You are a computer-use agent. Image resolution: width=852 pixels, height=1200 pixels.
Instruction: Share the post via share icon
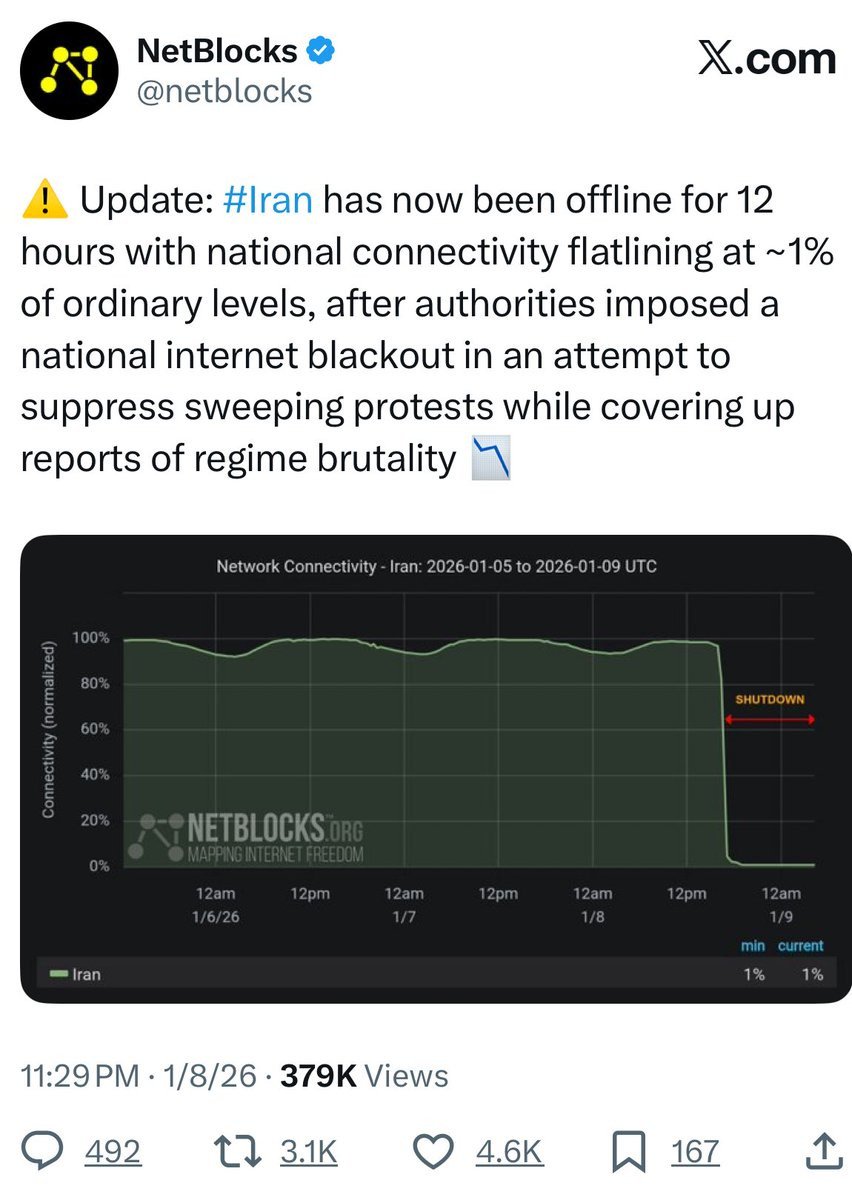pyautogui.click(x=822, y=1151)
